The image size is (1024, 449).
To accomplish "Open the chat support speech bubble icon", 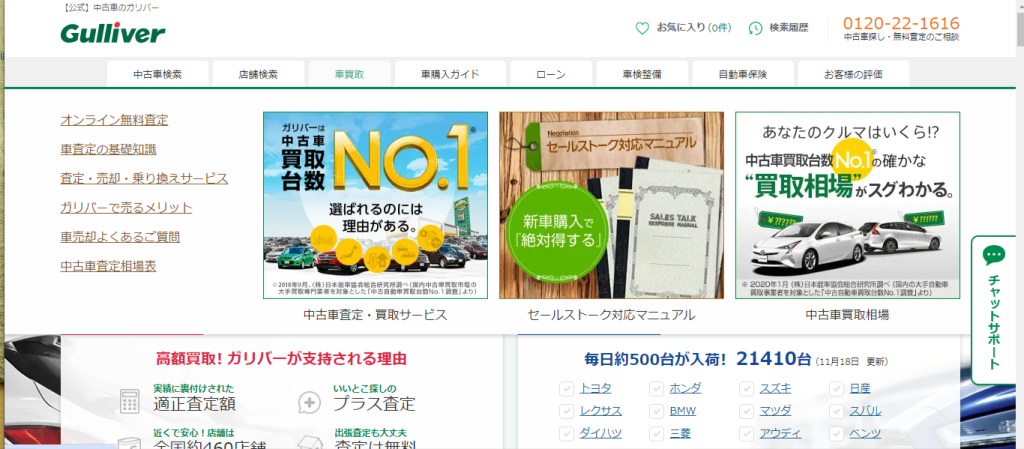I will click(x=993, y=255).
